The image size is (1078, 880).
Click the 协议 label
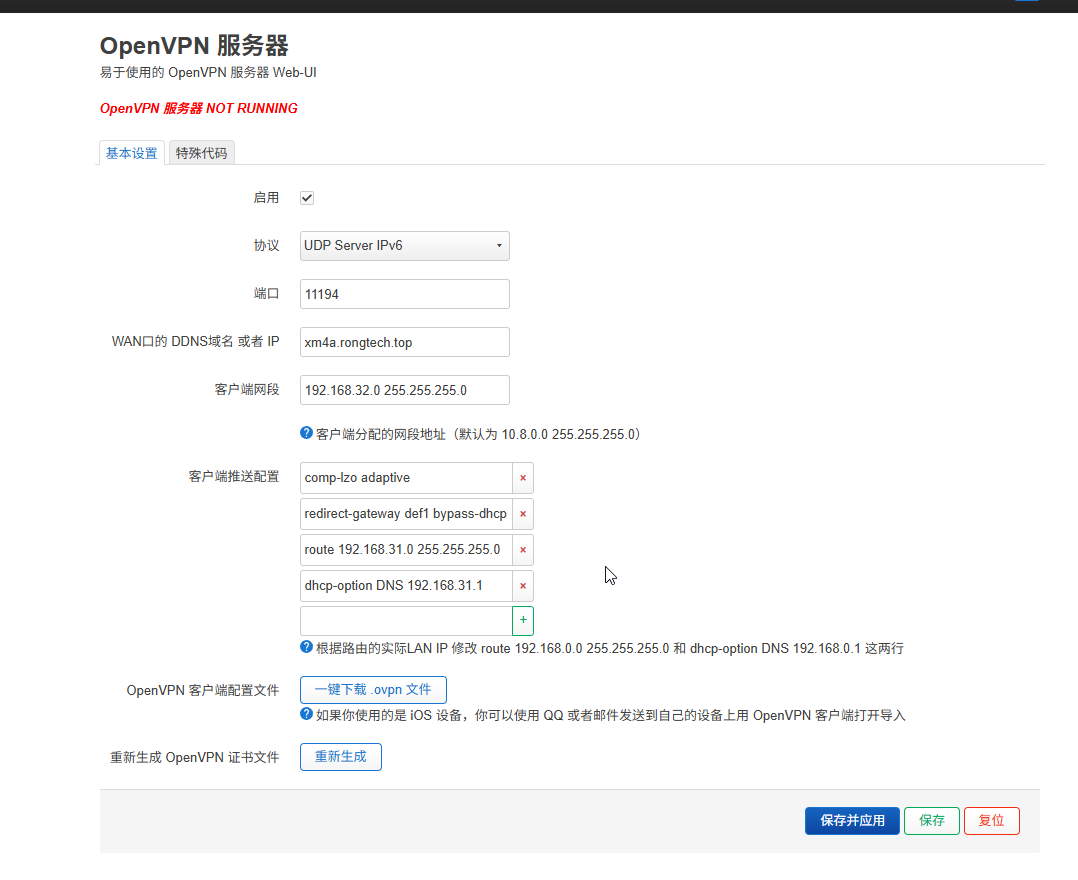pos(266,245)
